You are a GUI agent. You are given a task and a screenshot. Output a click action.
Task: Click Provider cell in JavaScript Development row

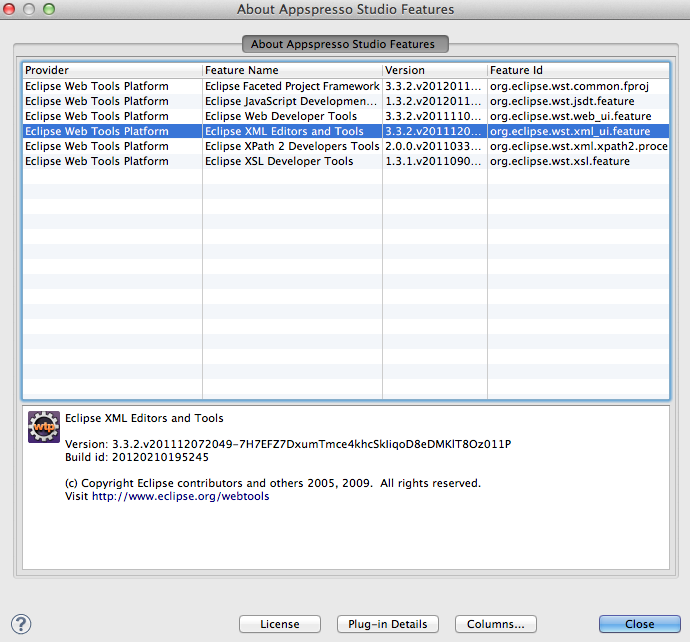click(112, 101)
